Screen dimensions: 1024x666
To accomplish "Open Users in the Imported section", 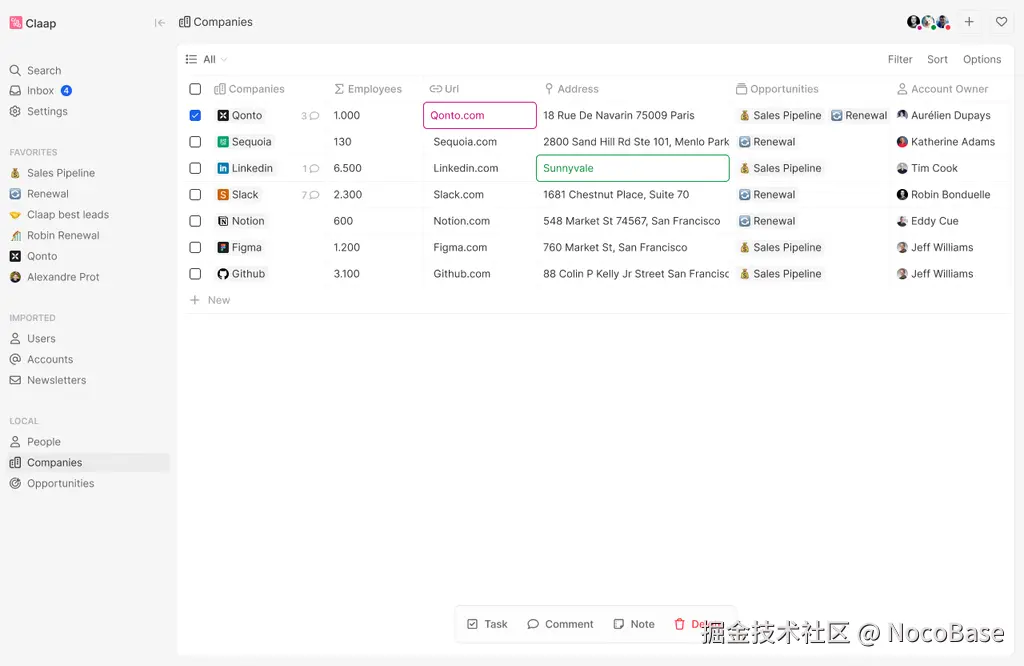I will tap(33, 339).
